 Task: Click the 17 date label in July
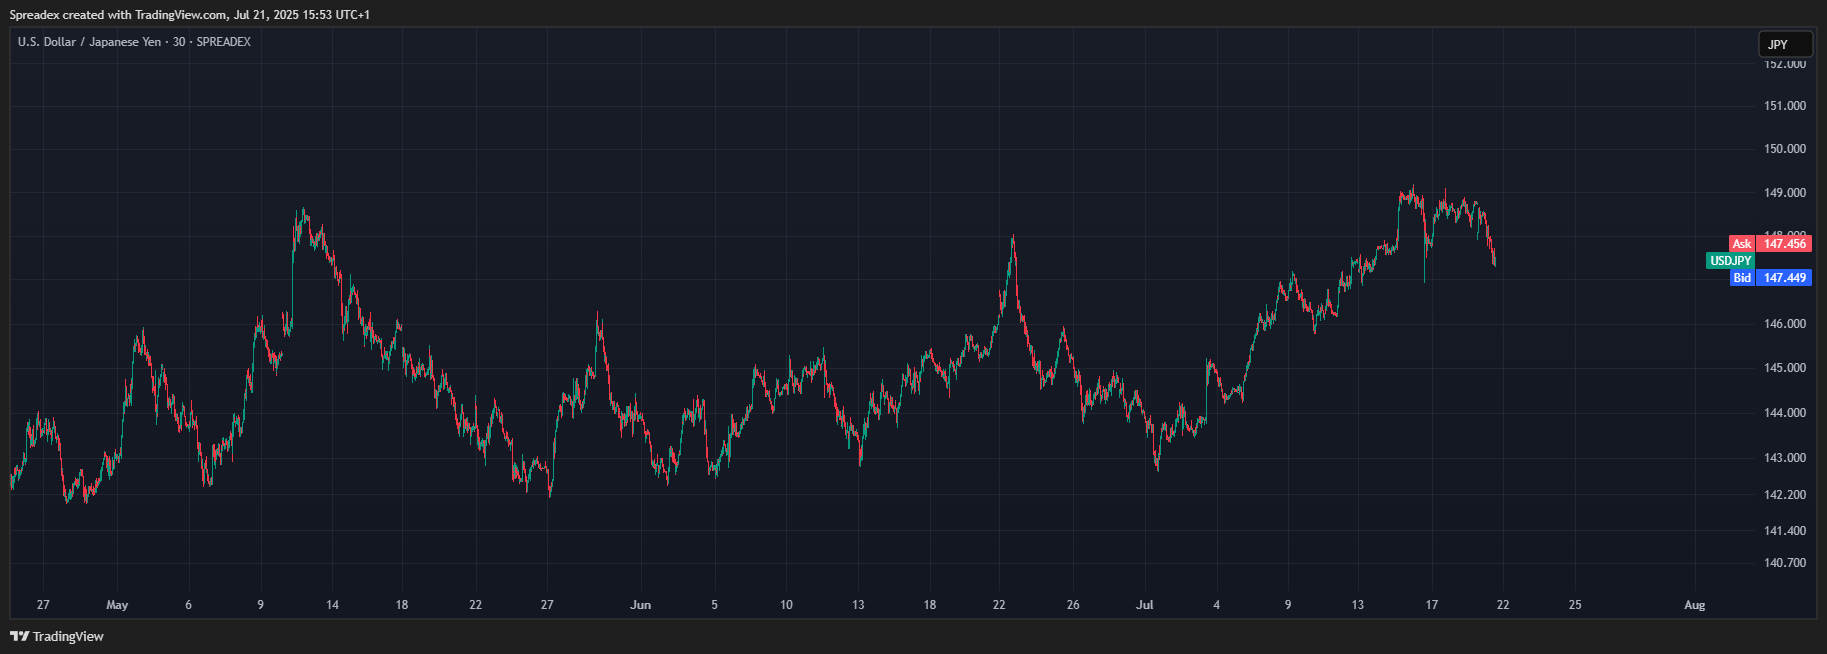coord(1432,605)
